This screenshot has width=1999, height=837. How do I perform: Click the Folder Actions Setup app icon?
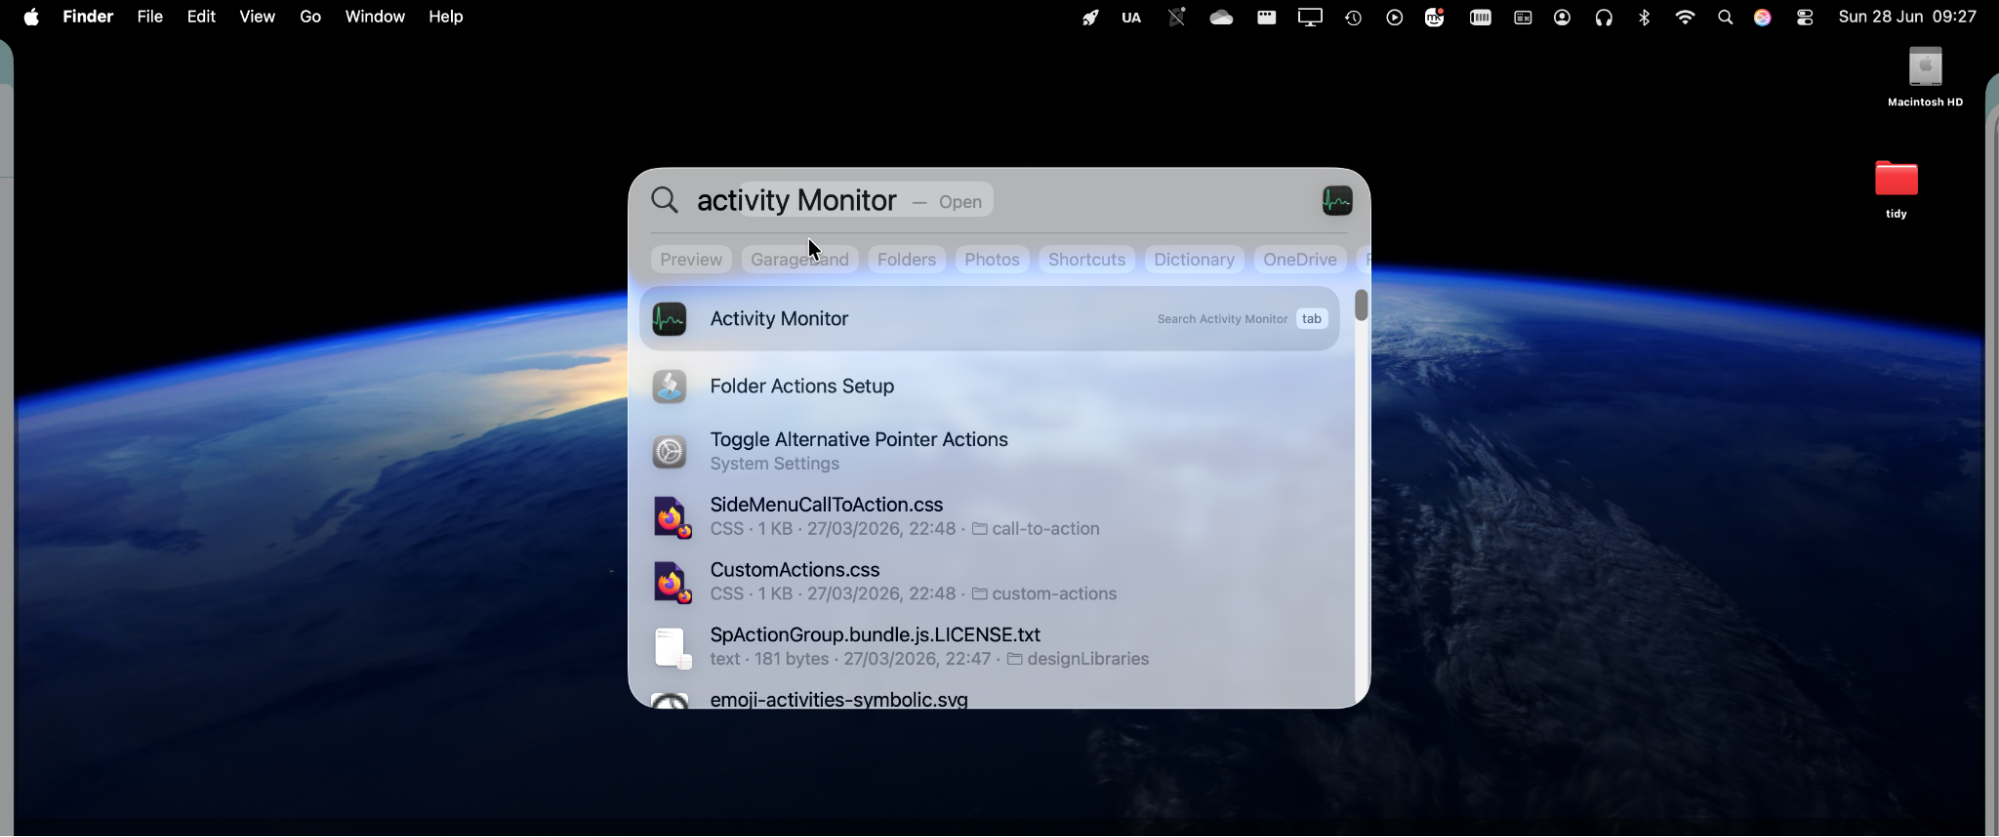coord(669,386)
